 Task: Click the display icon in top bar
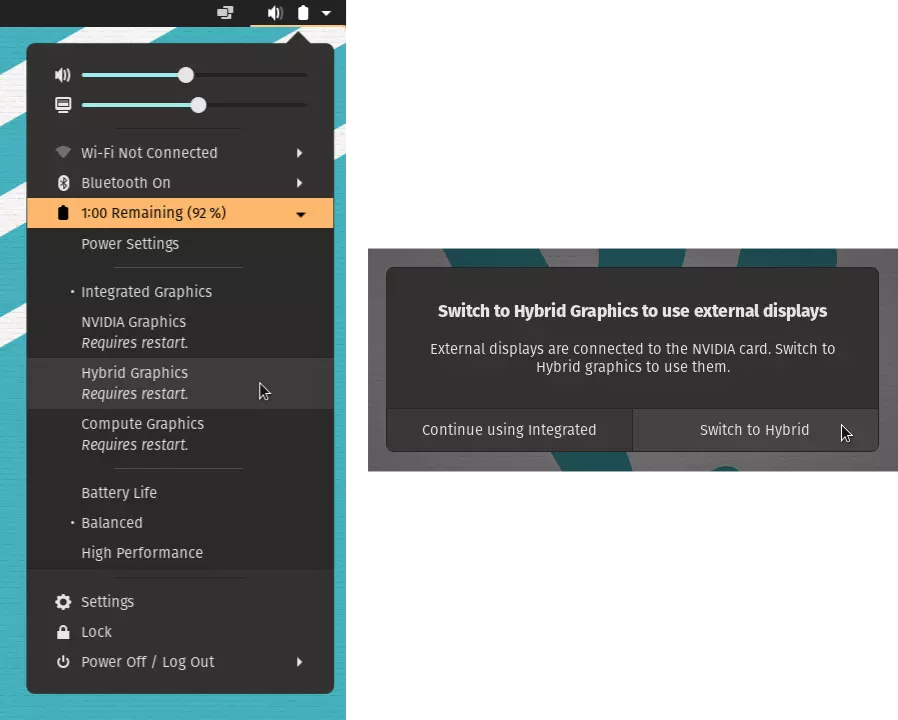point(225,13)
